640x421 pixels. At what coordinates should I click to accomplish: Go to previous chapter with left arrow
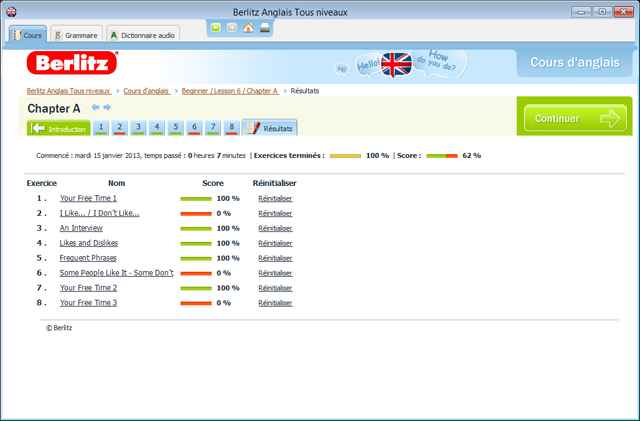point(96,108)
